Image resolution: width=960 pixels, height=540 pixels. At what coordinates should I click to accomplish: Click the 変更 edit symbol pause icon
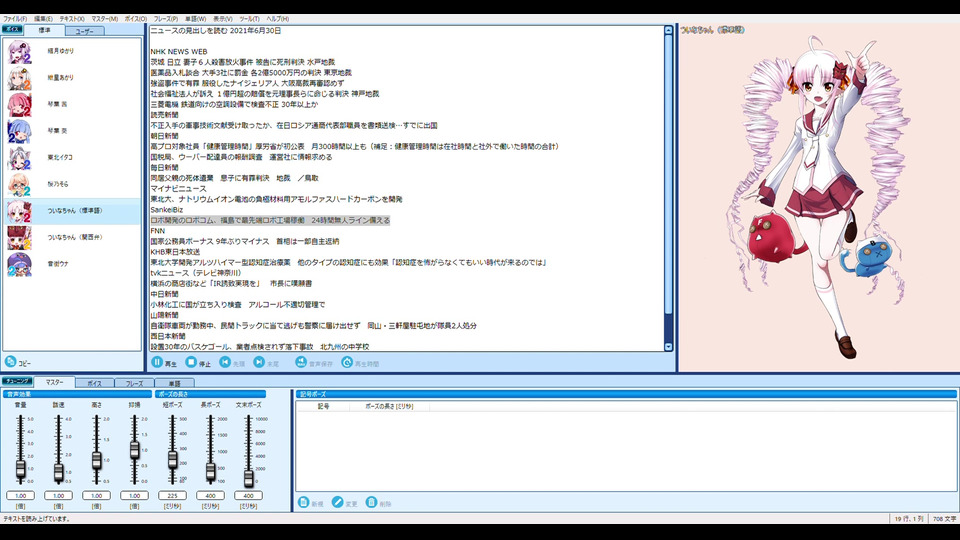point(337,502)
